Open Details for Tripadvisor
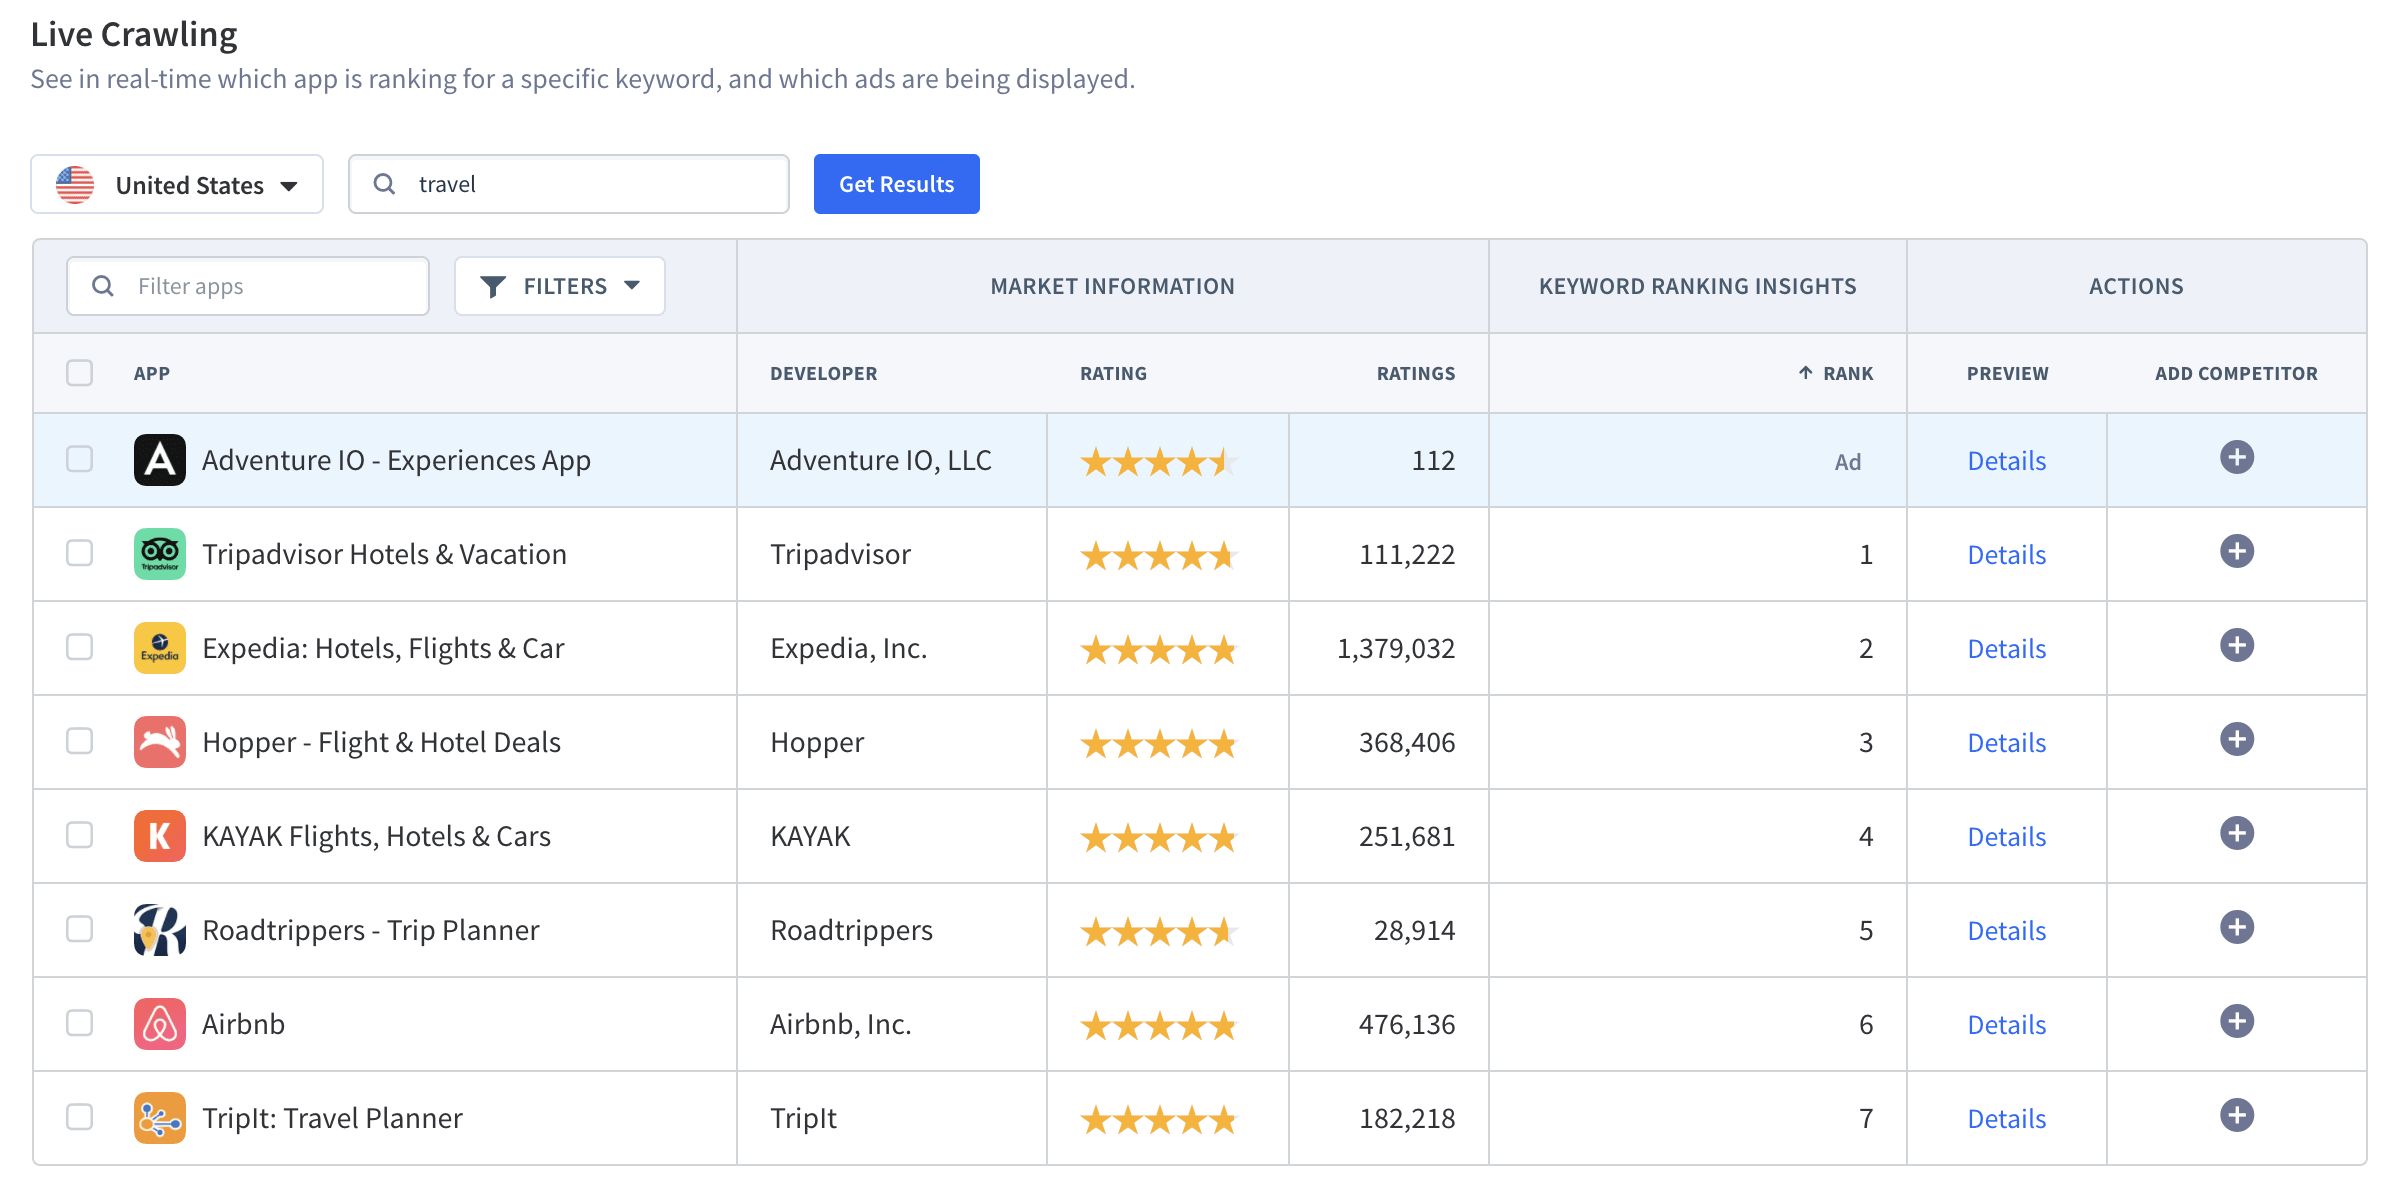 [2007, 555]
